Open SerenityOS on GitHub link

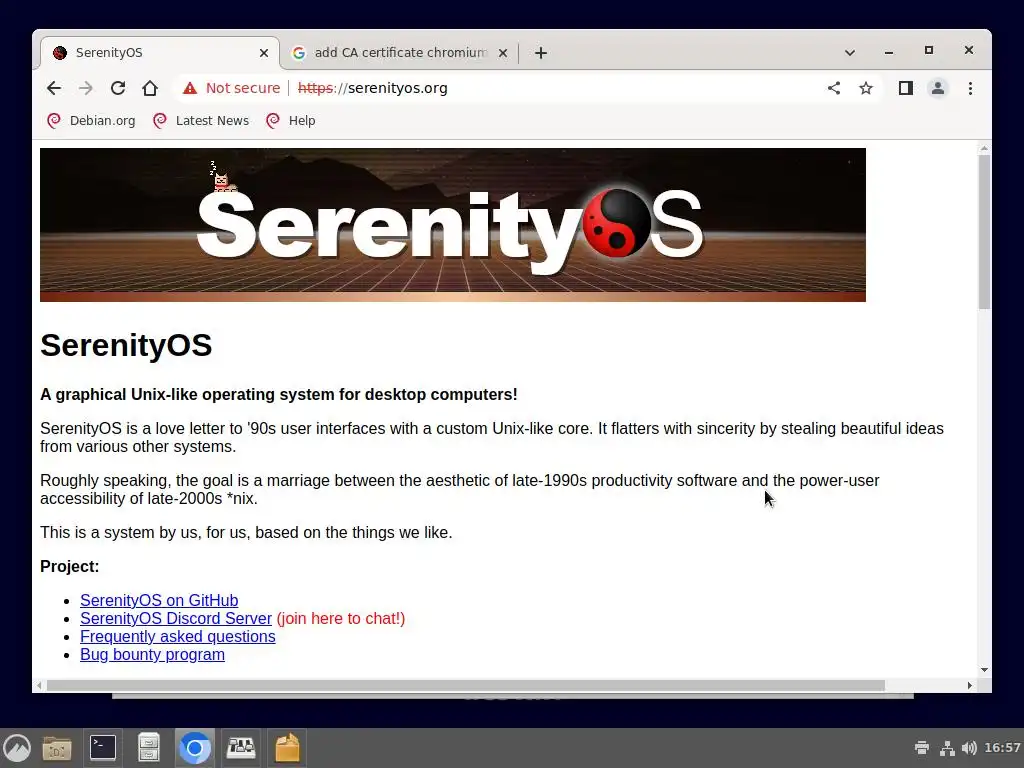tap(159, 600)
